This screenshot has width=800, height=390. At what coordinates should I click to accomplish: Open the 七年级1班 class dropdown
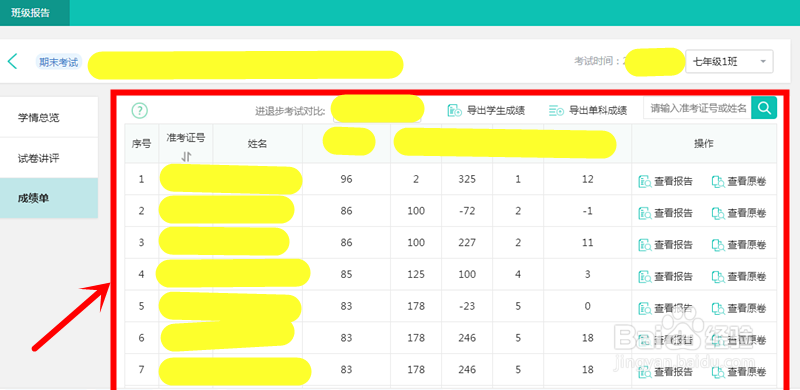[x=729, y=62]
